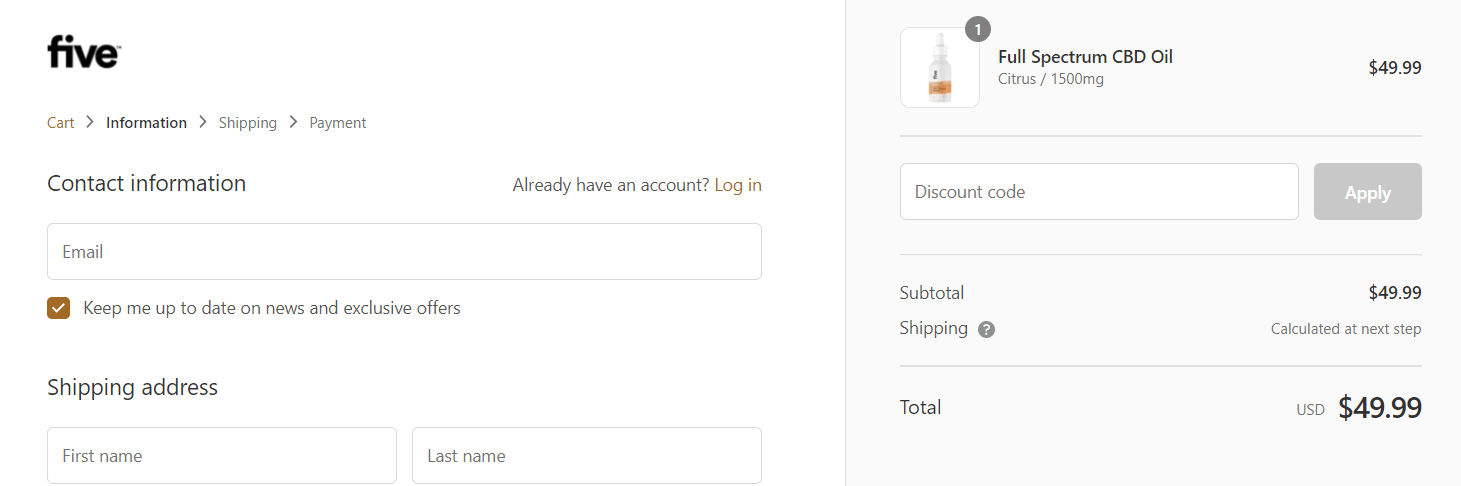Image resolution: width=1461 pixels, height=486 pixels.
Task: Click chevron between Shipping and Payment
Action: coord(293,122)
